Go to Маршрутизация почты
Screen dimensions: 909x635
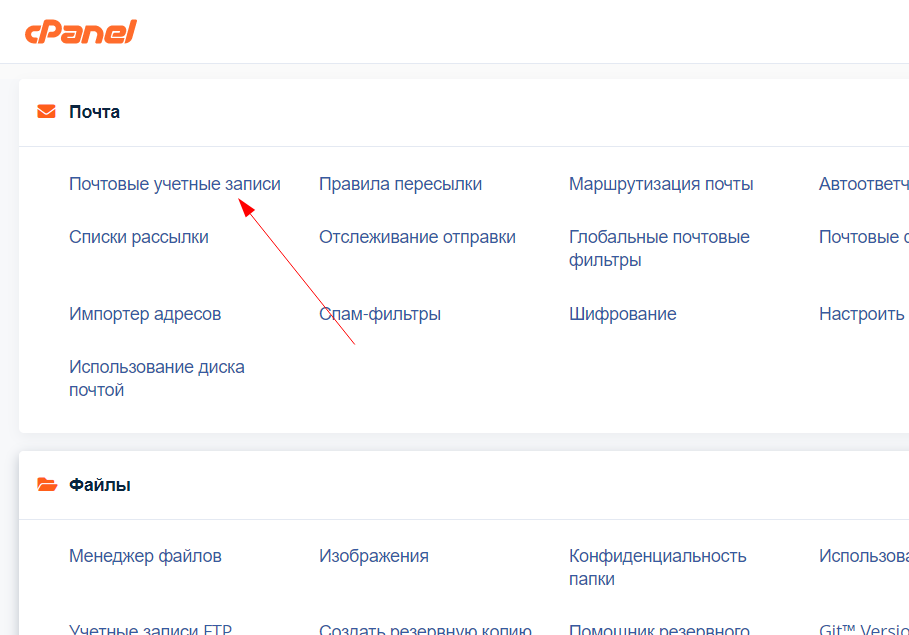tap(661, 184)
